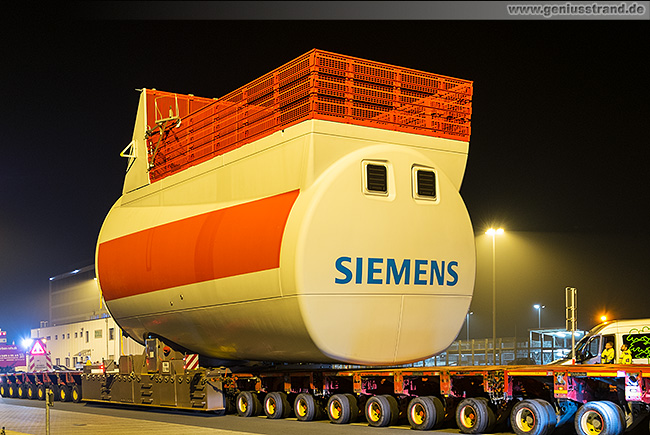Screen dimensions: 650x435
Task: Click the blue SIEMENS lettering on the nacelle
Action: tap(397, 272)
